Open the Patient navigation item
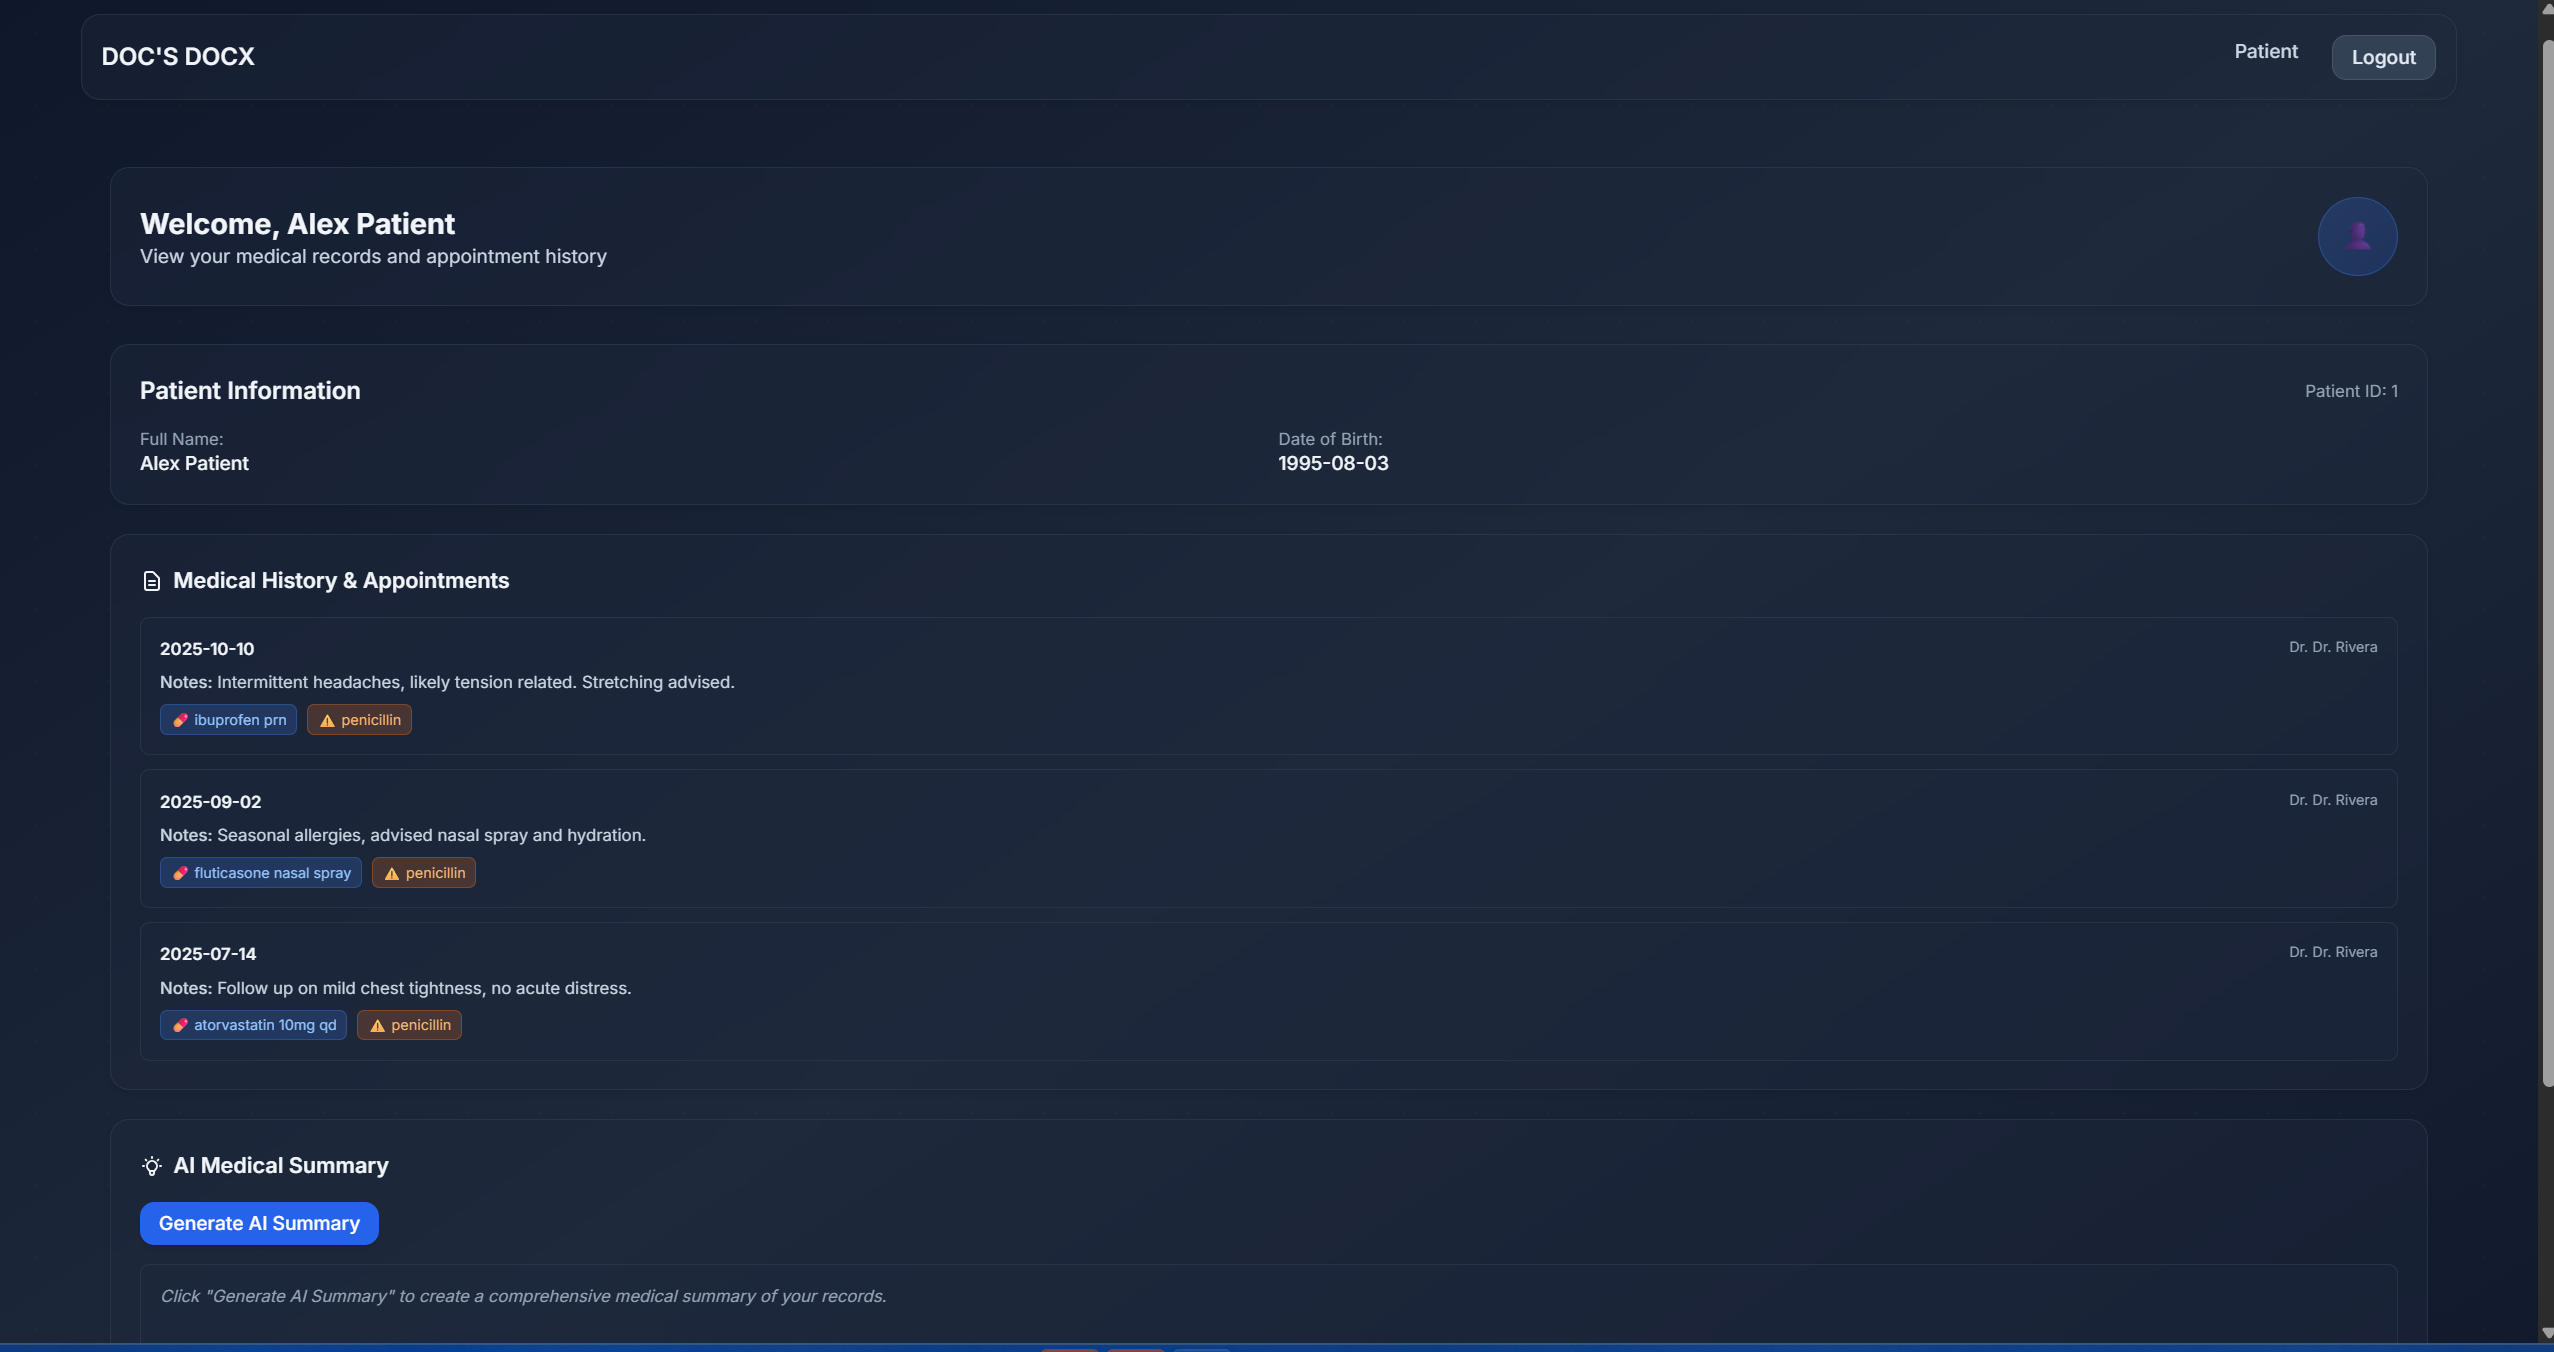Image resolution: width=2554 pixels, height=1352 pixels. [x=2265, y=52]
